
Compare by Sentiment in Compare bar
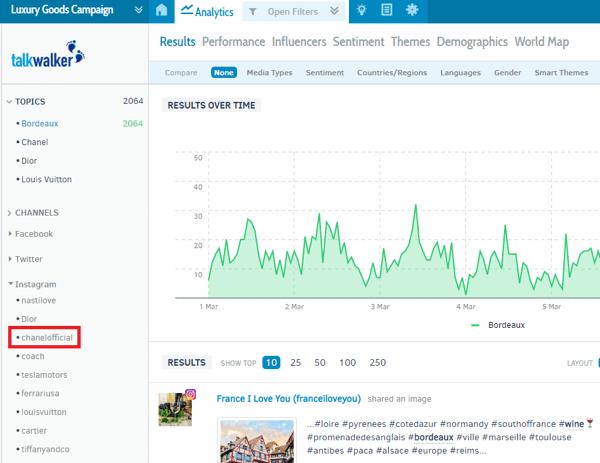(x=324, y=73)
